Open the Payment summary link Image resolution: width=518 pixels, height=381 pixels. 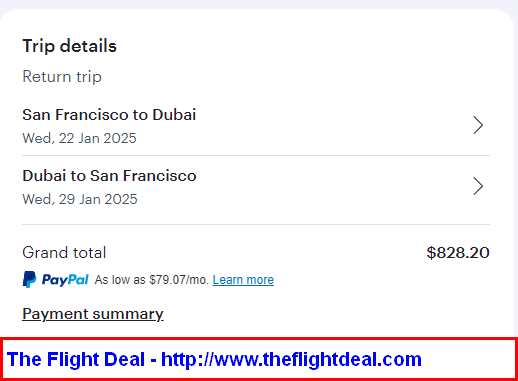tap(93, 314)
